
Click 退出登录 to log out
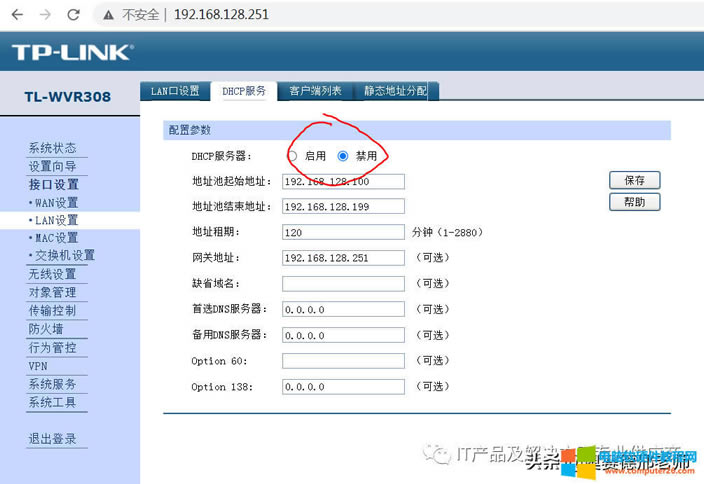coord(53,439)
